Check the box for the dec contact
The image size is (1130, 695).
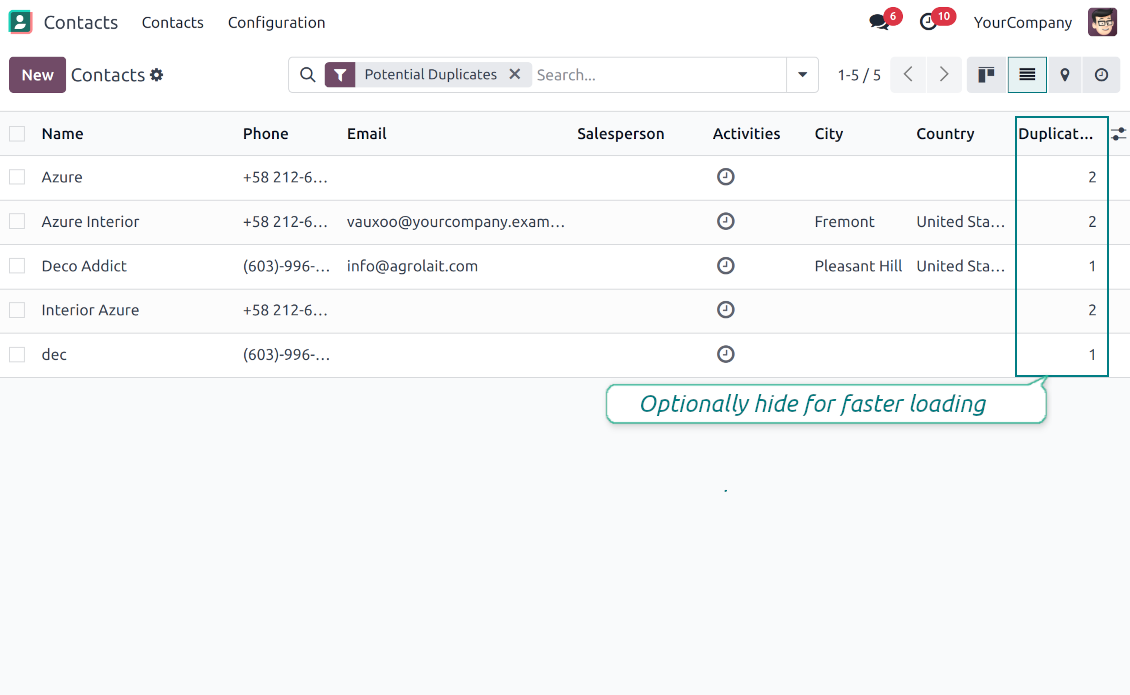tap(17, 354)
